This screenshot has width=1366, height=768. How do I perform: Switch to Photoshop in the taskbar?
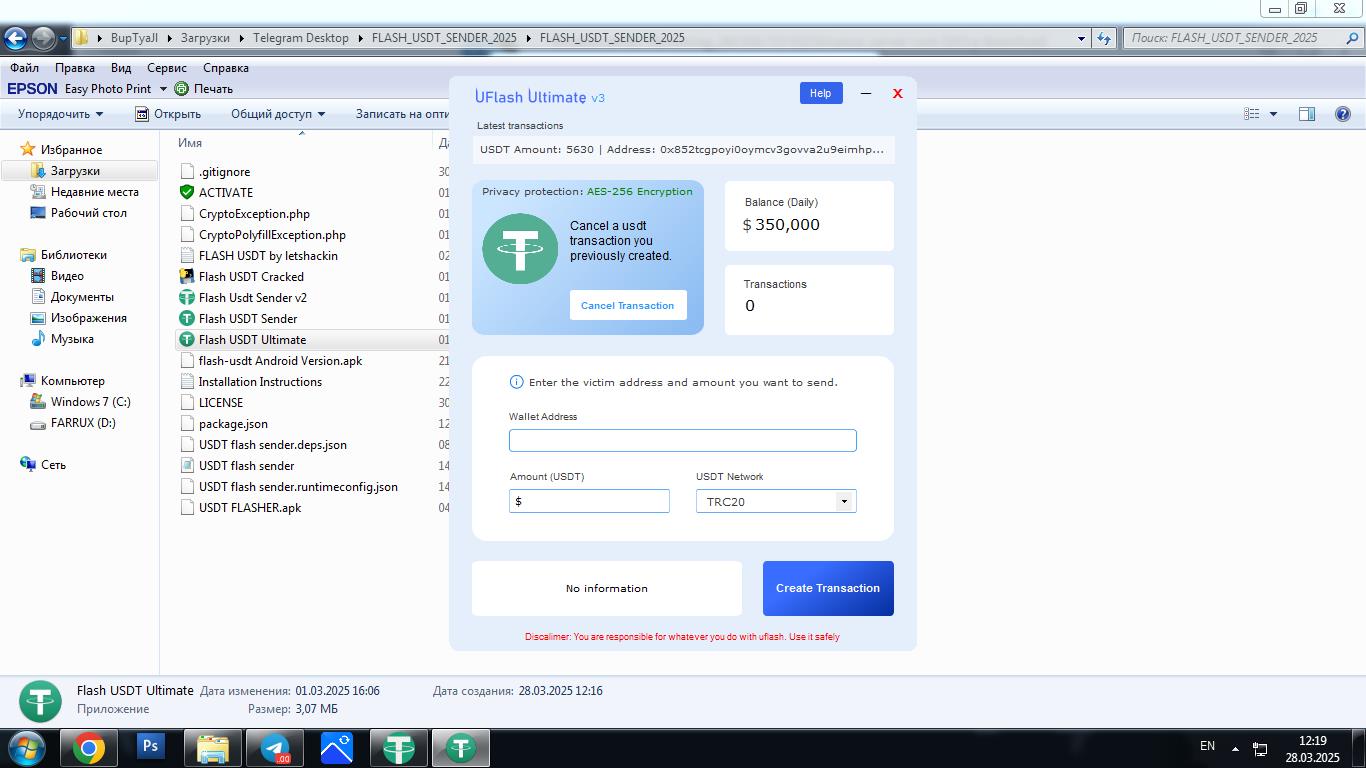coord(151,748)
